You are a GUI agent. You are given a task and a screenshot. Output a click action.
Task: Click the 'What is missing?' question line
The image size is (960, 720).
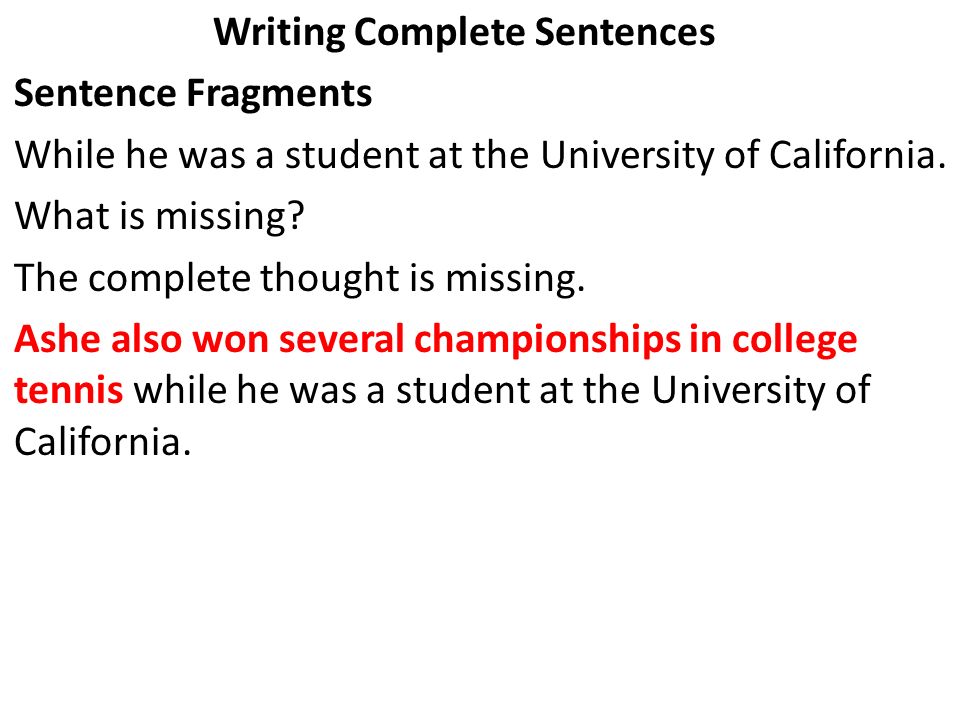pyautogui.click(x=159, y=216)
